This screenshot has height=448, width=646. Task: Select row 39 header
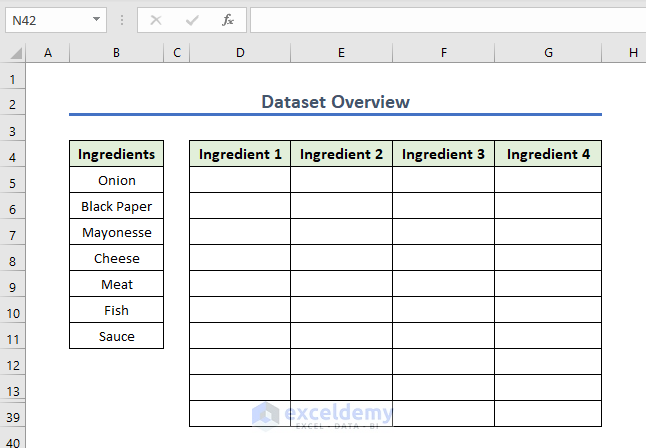point(13,416)
